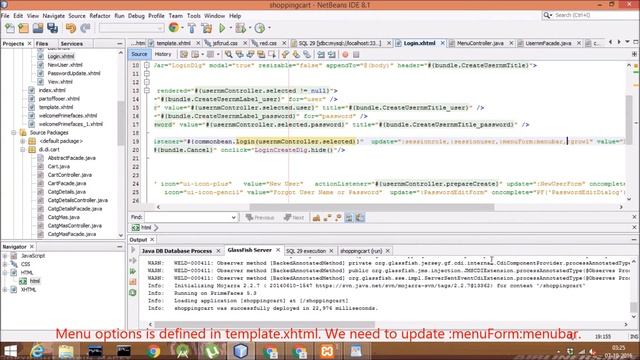
Task: Expand the JavaScript node in Navigator
Action: pyautogui.click(x=5, y=256)
